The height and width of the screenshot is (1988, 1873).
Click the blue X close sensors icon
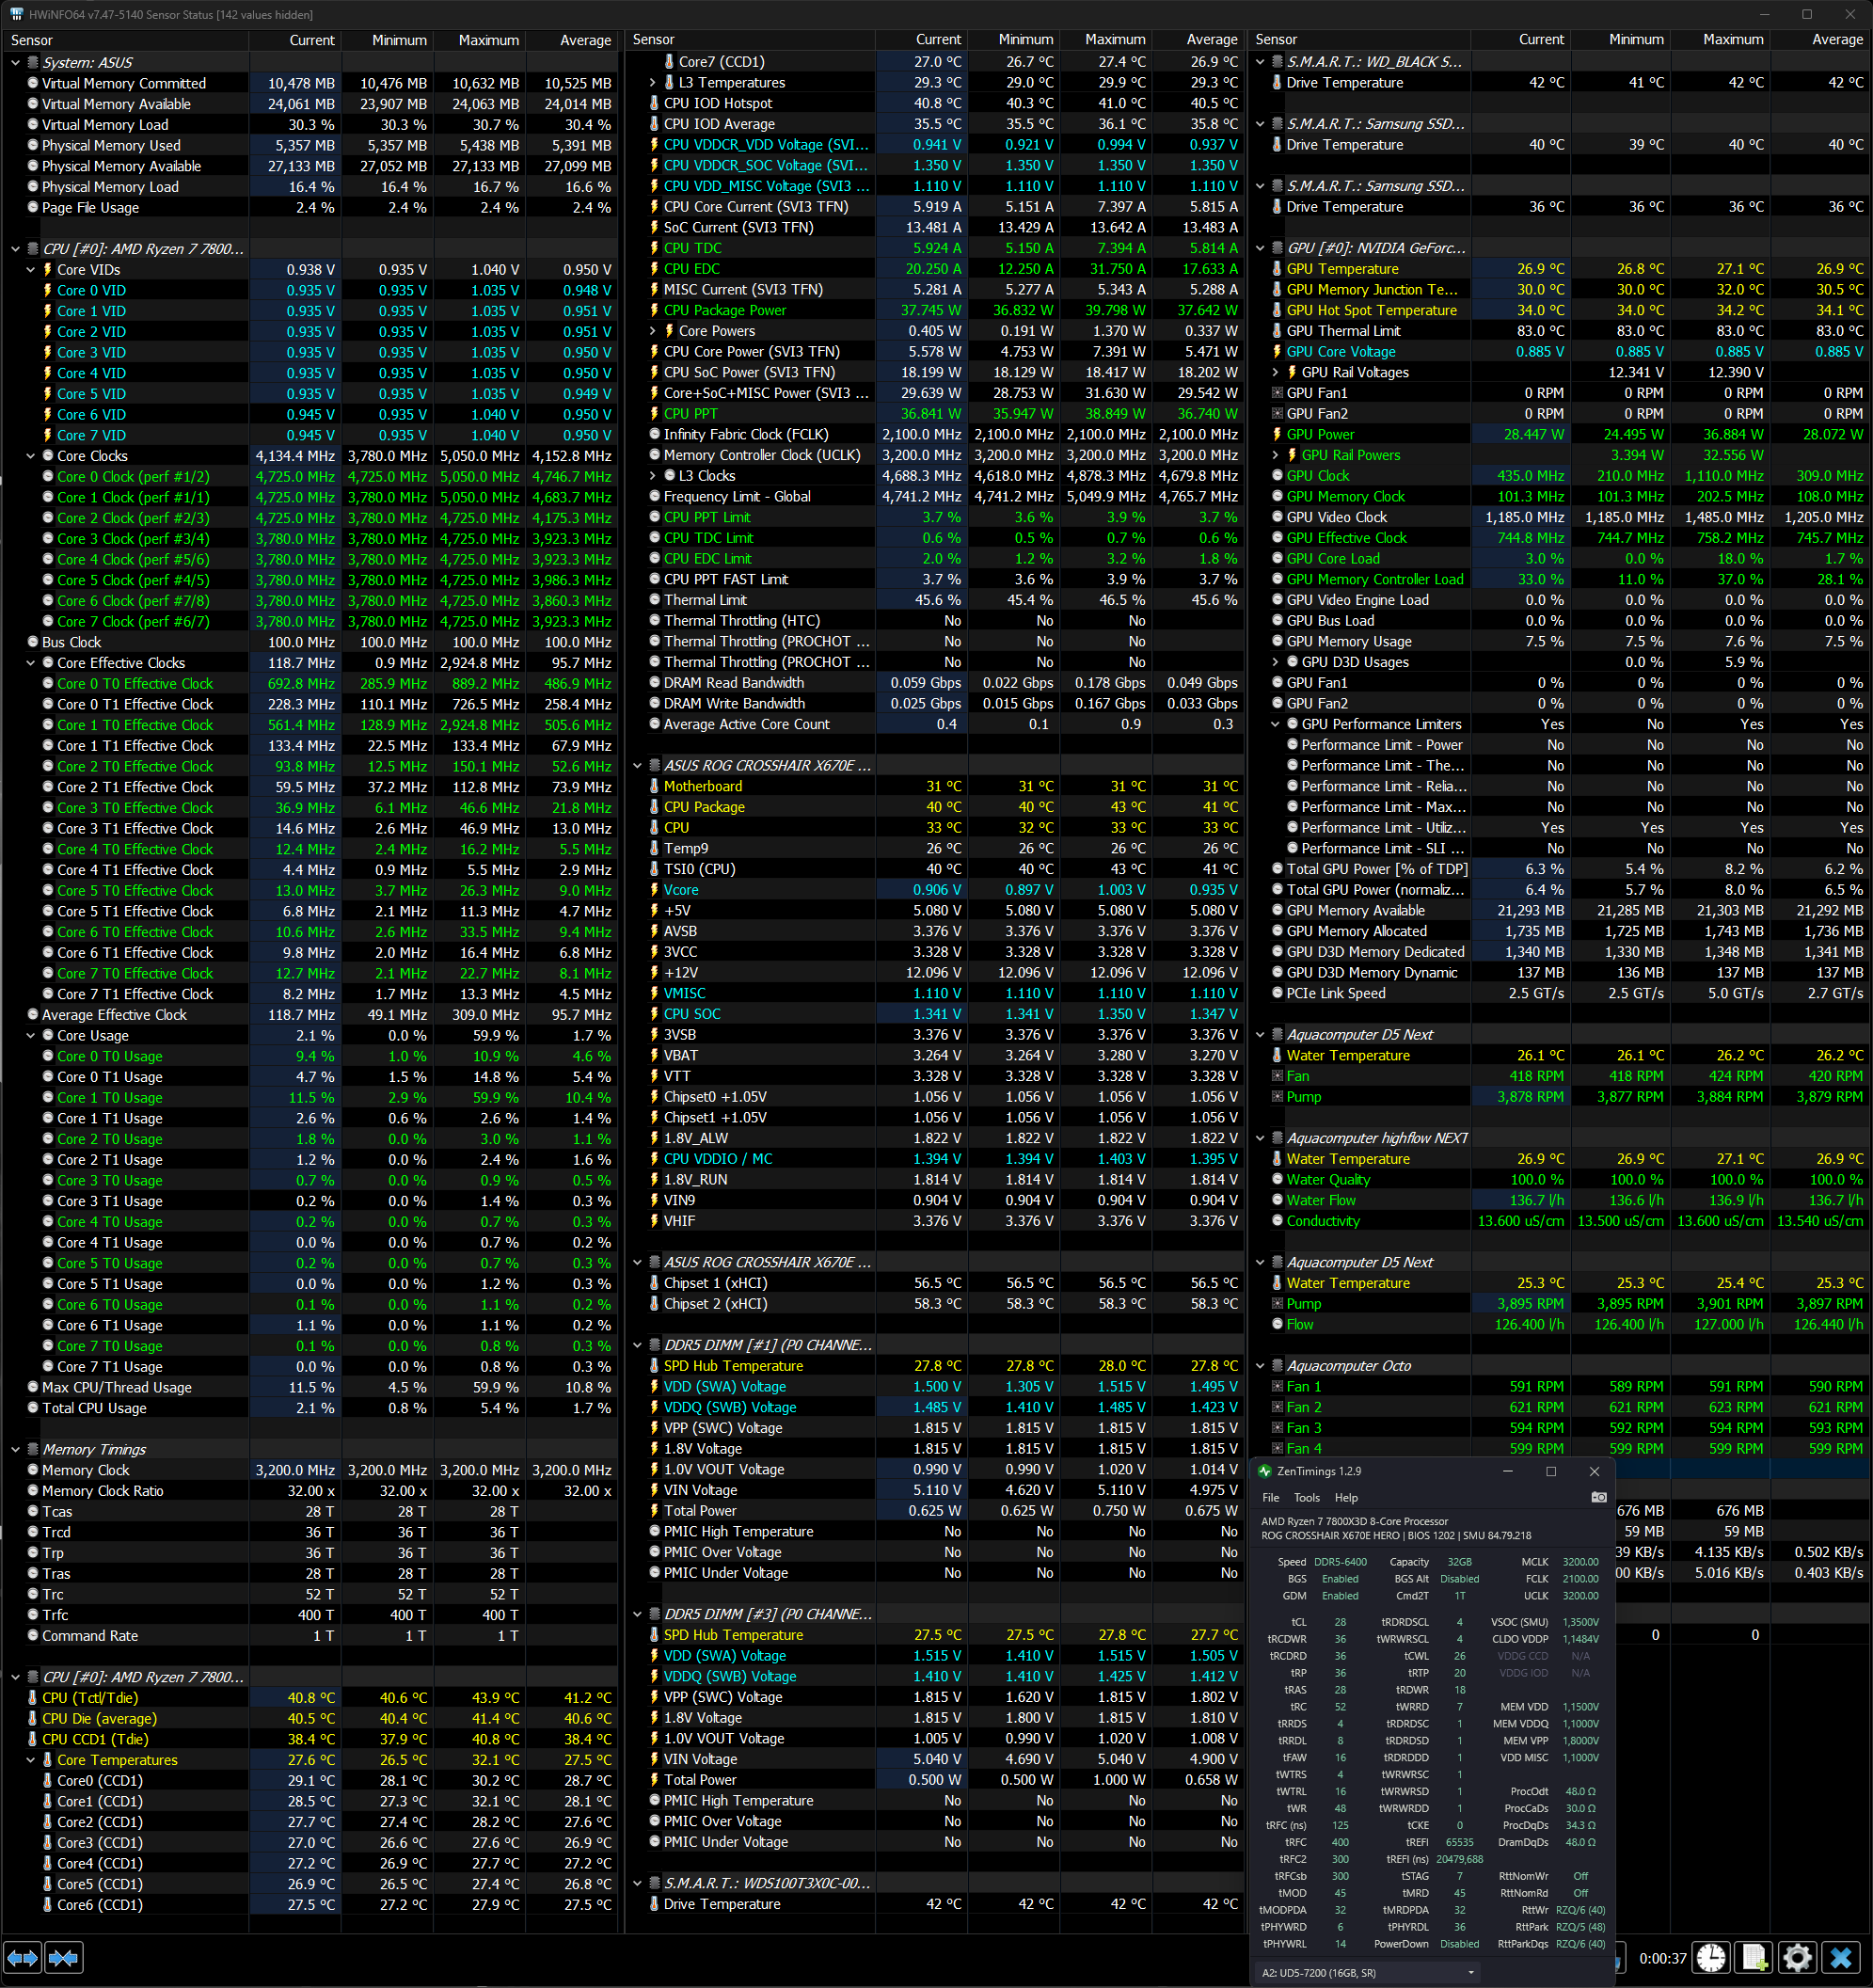tap(1840, 1957)
